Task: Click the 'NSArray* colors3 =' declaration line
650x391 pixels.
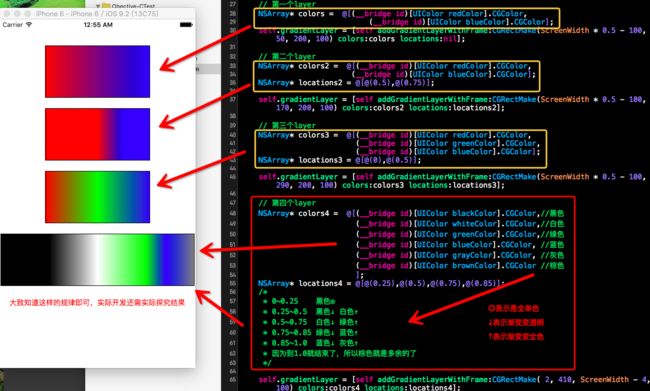Action: click(394, 135)
